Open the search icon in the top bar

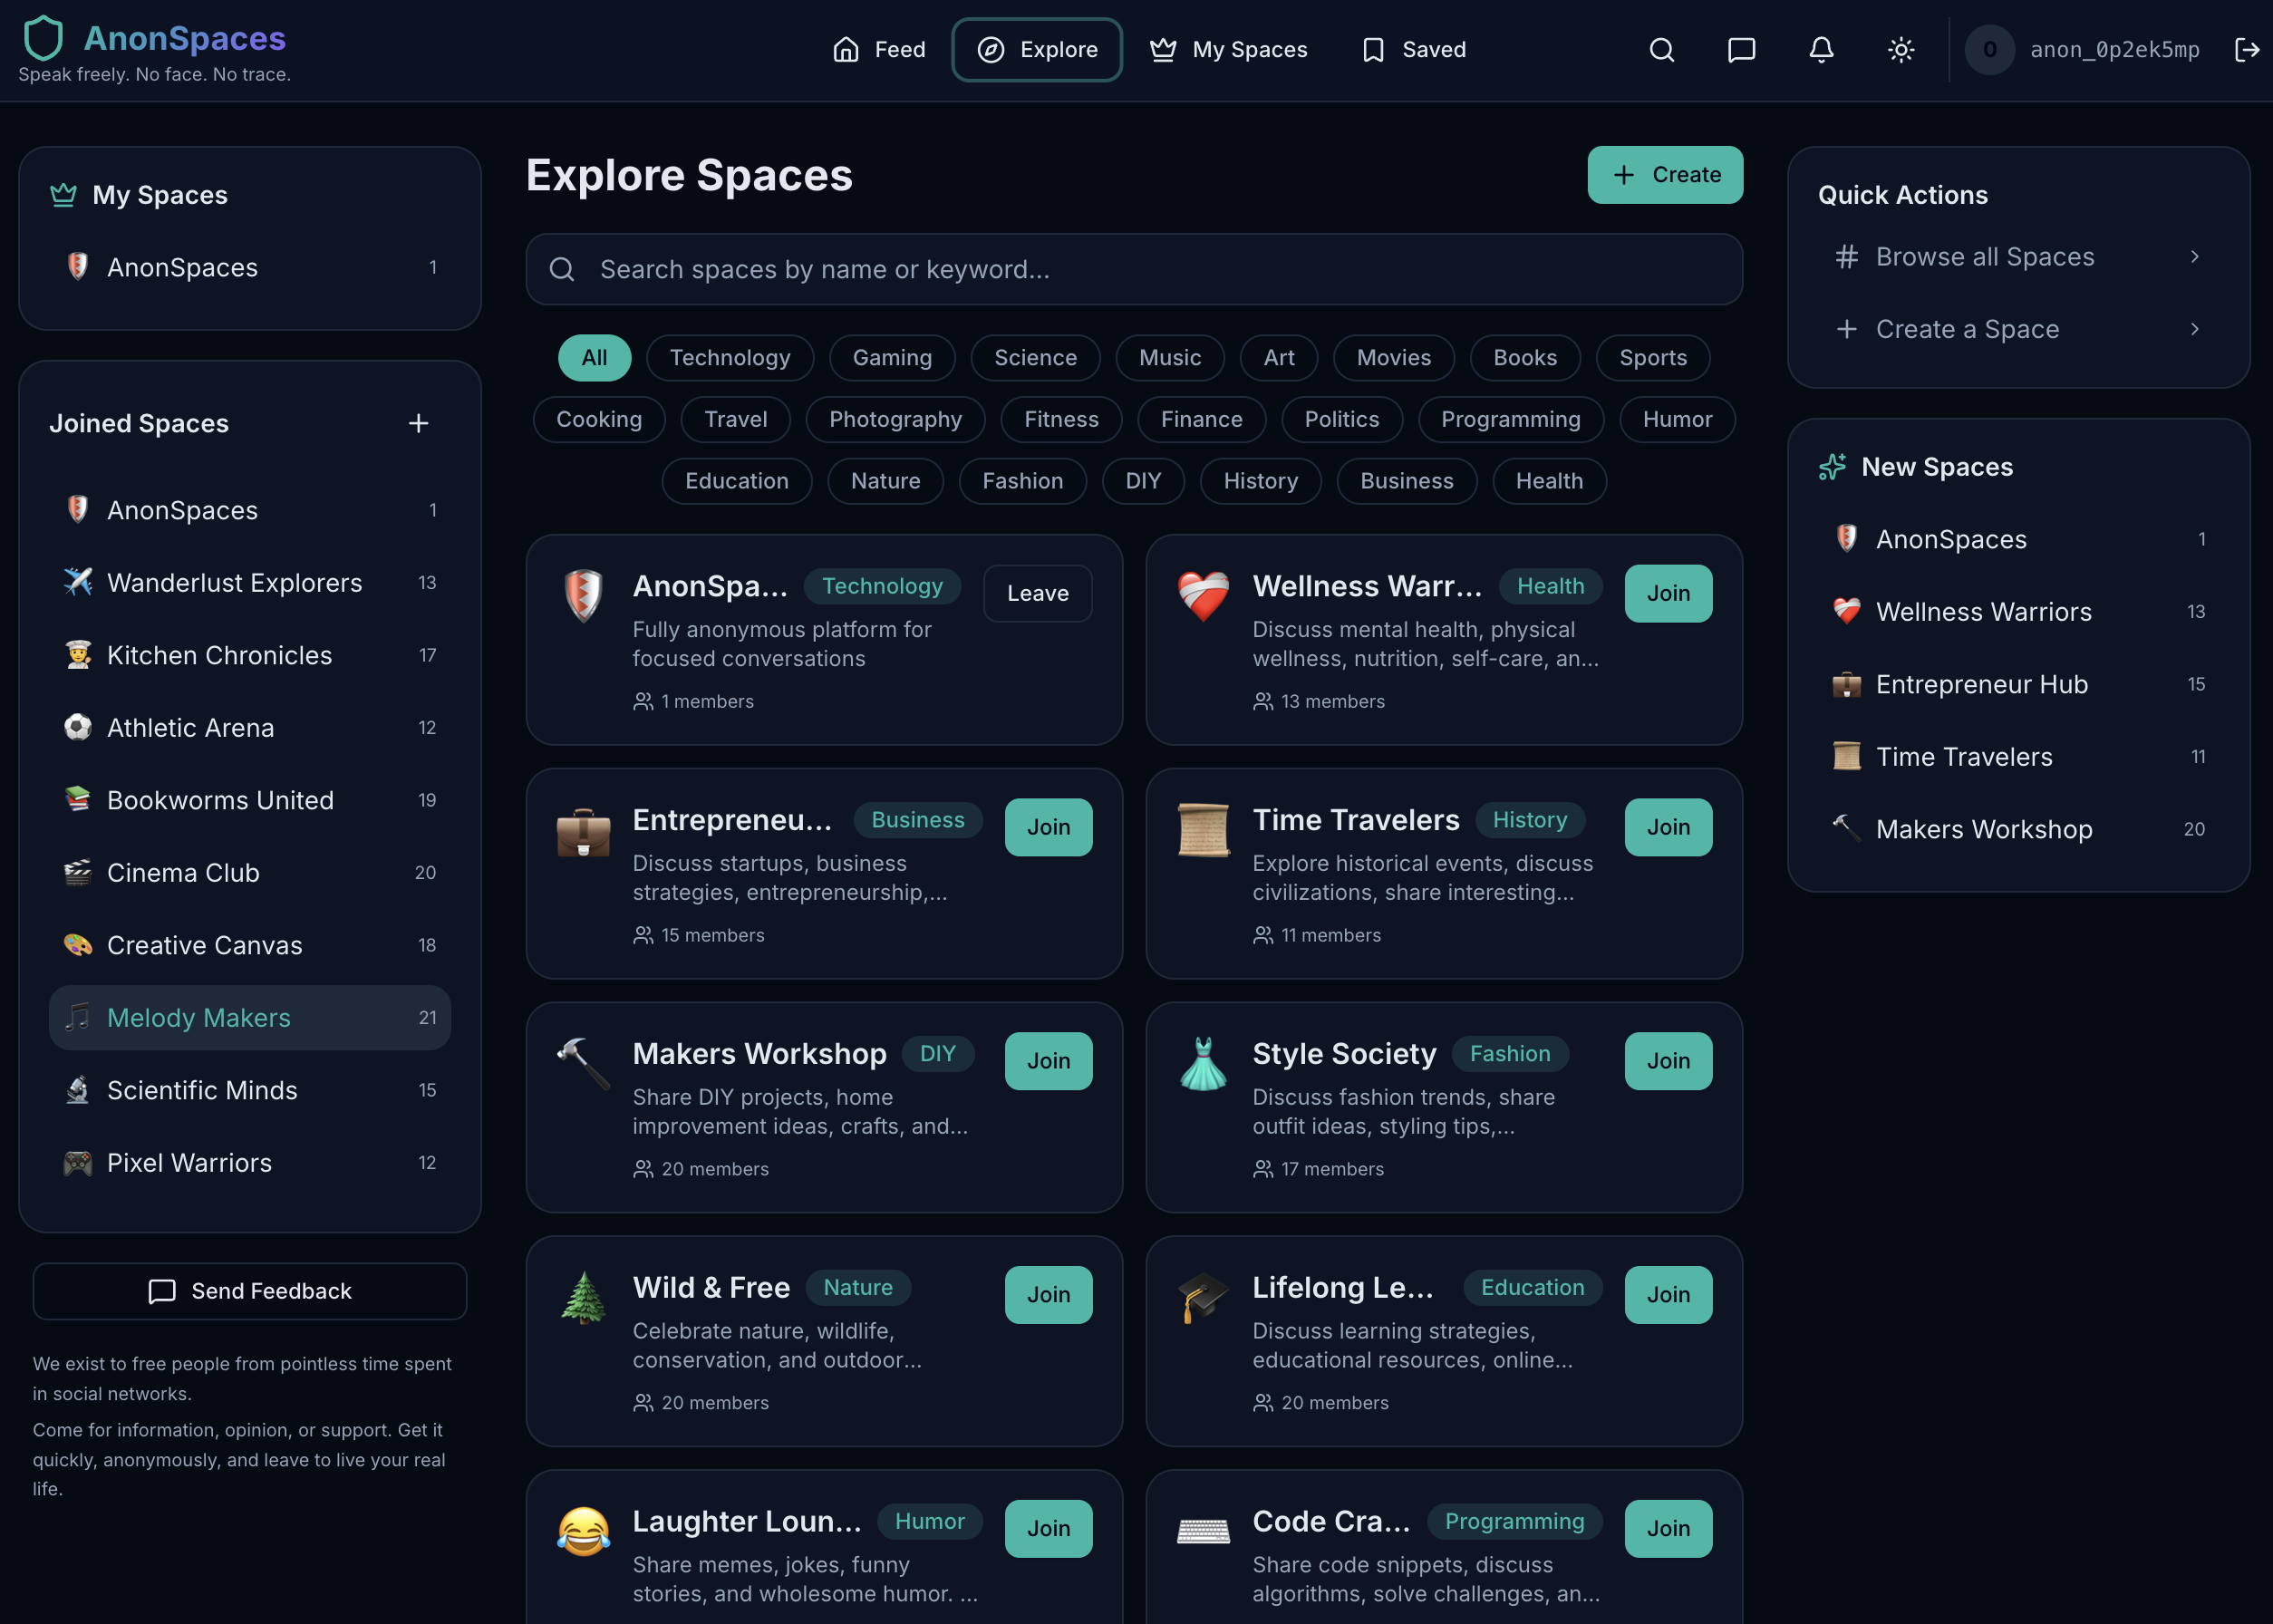coord(1661,49)
